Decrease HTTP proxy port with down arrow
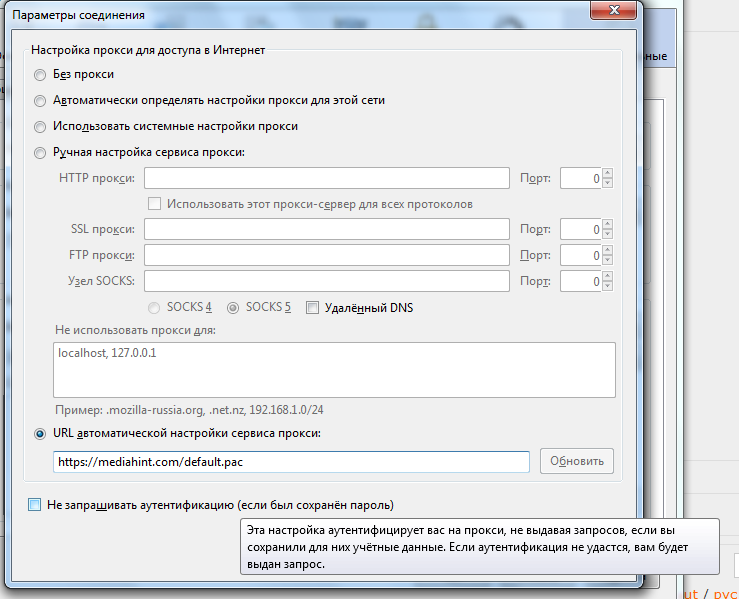 pyautogui.click(x=608, y=183)
